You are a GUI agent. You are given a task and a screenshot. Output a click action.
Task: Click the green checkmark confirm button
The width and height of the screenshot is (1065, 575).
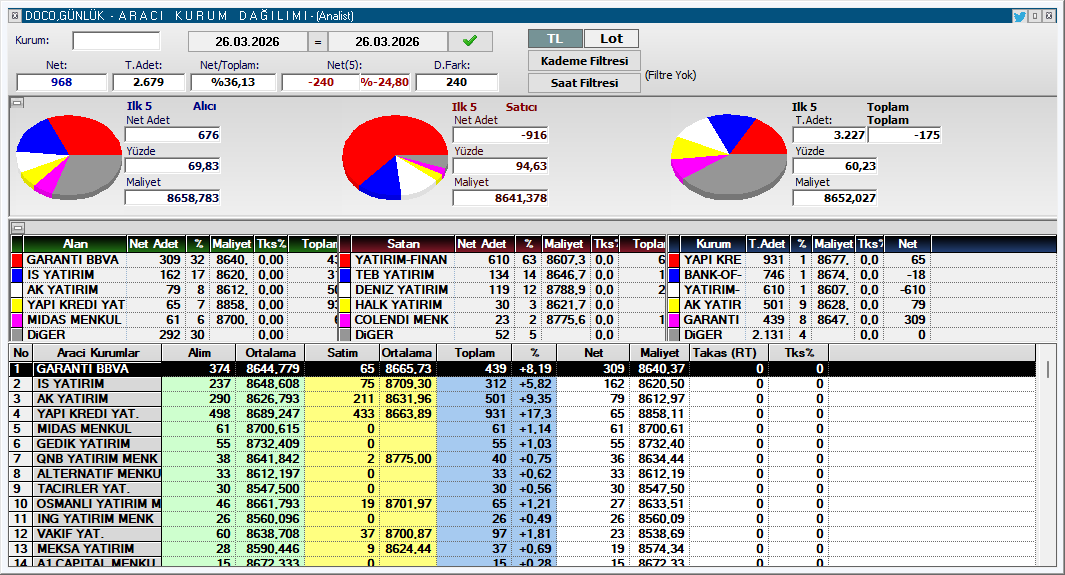[x=470, y=41]
